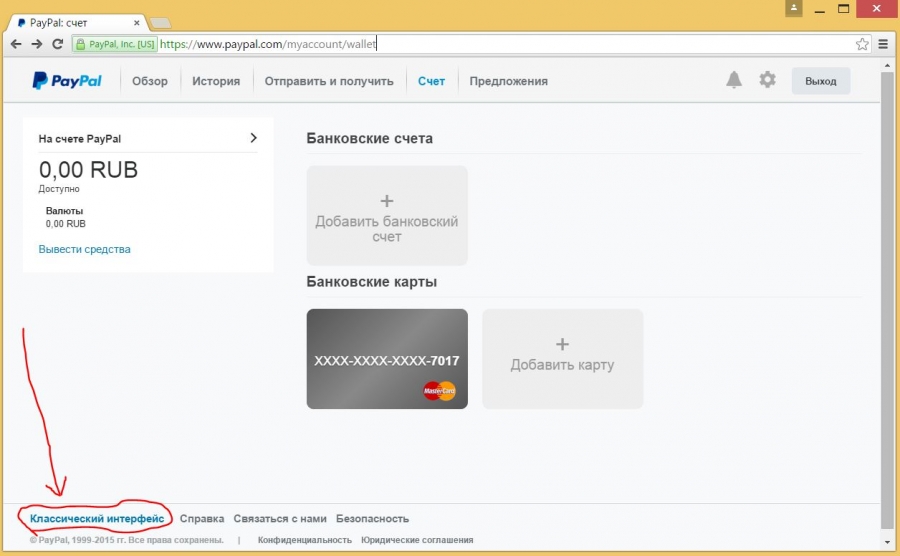This screenshot has height=556, width=900.
Task: Click Связаться с нами link
Action: 280,519
